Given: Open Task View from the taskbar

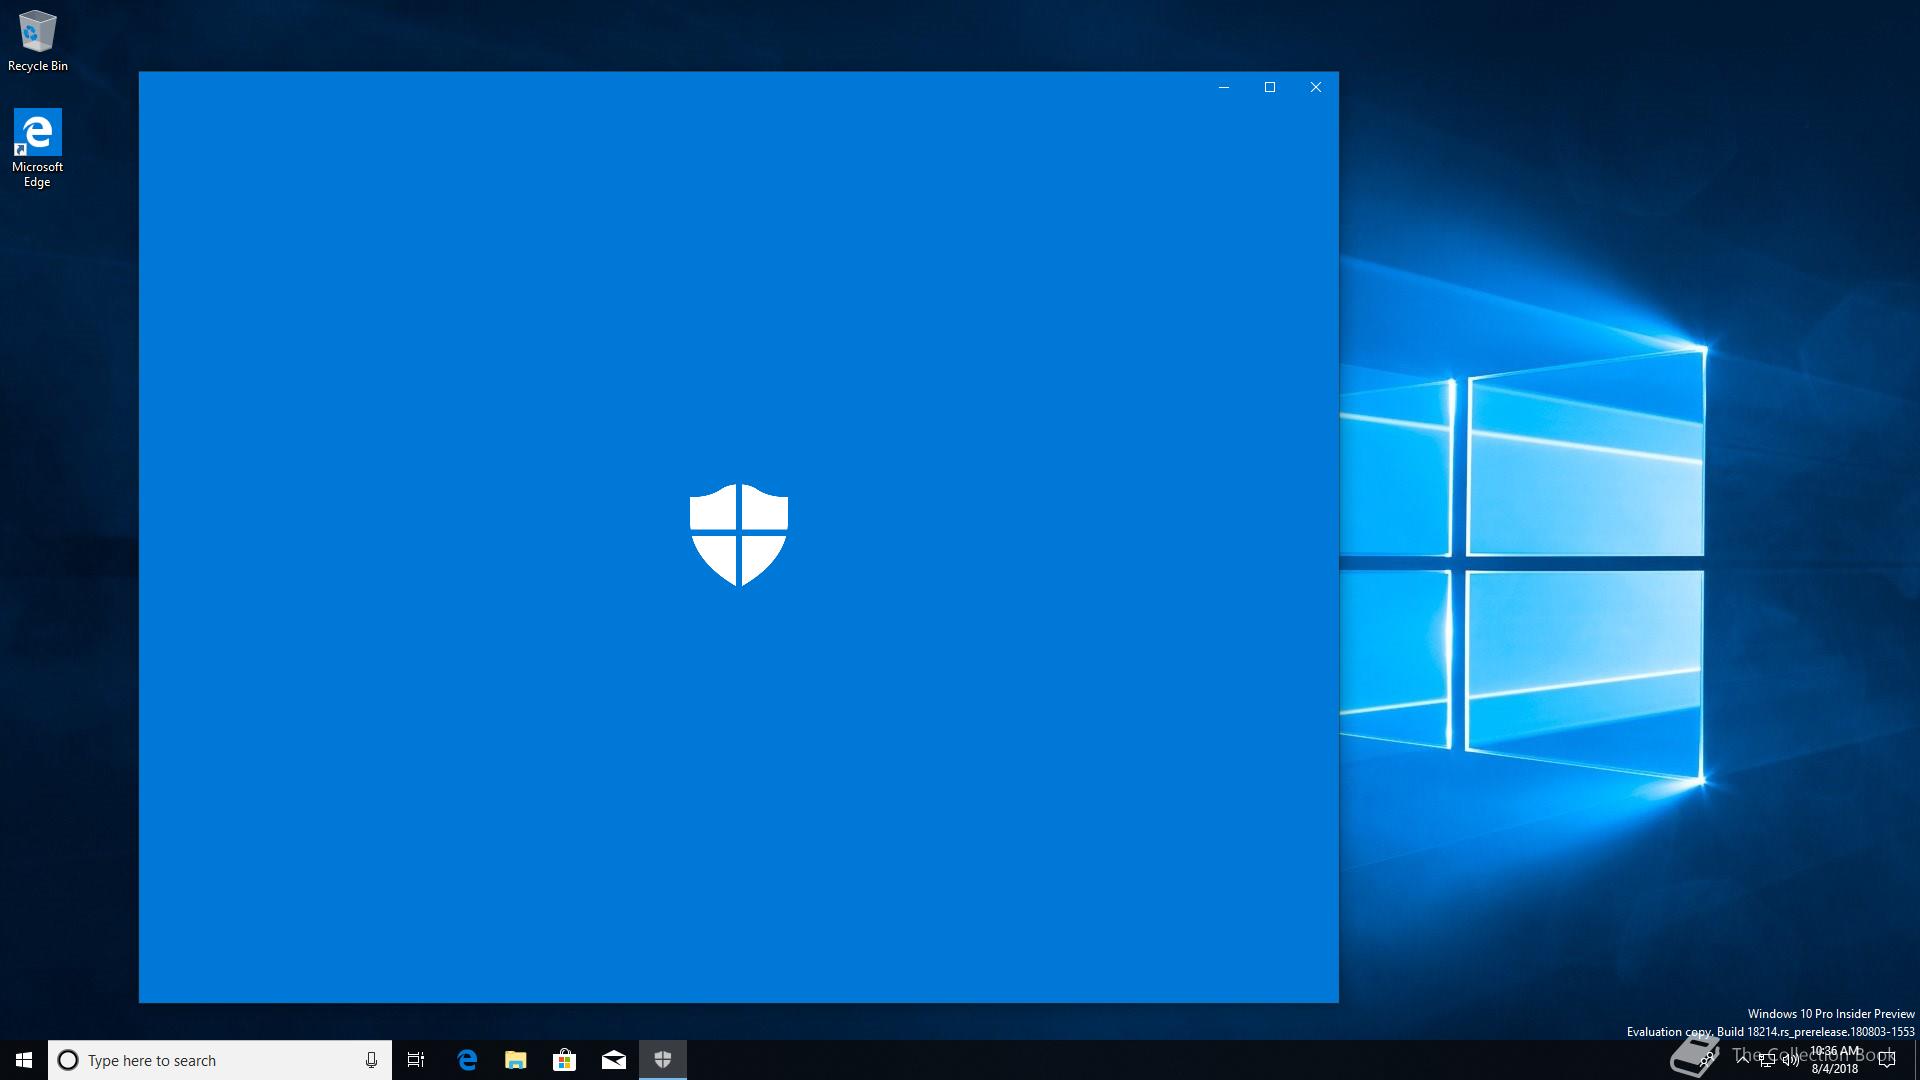Looking at the screenshot, I should tap(416, 1060).
